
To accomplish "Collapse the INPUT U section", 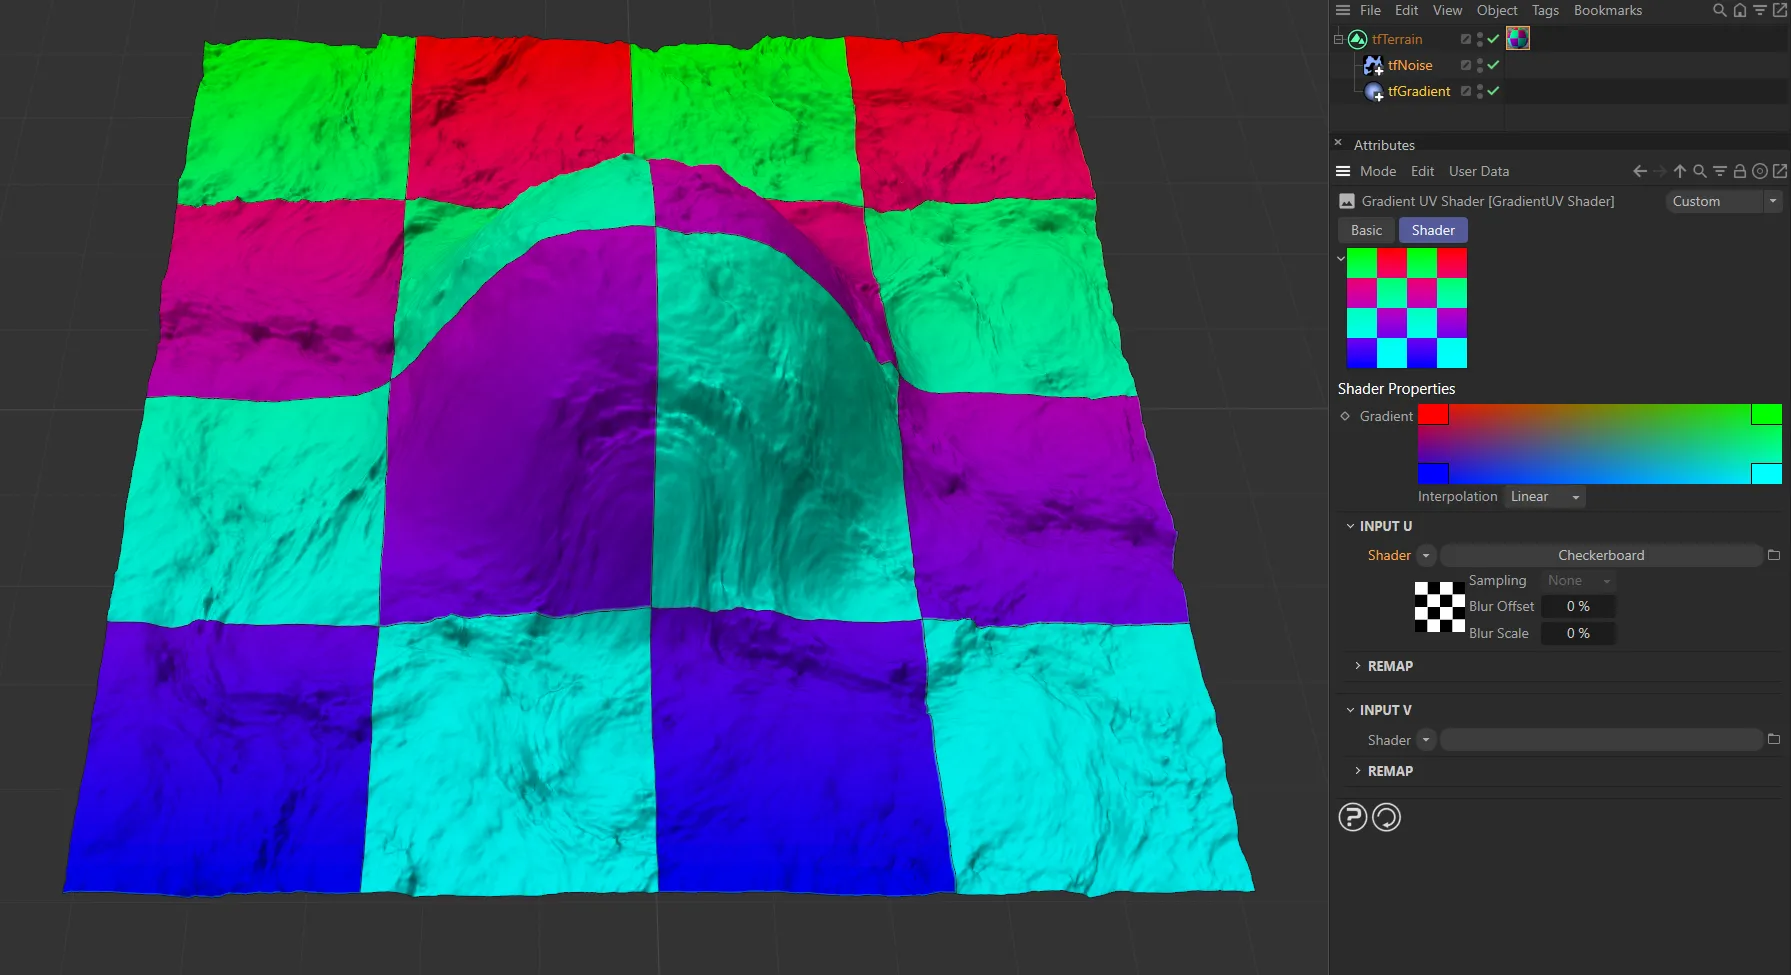I will [x=1350, y=526].
